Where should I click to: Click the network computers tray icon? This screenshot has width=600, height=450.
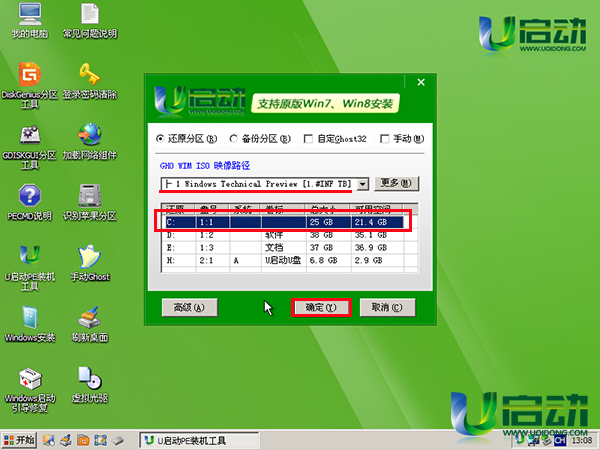[533, 441]
